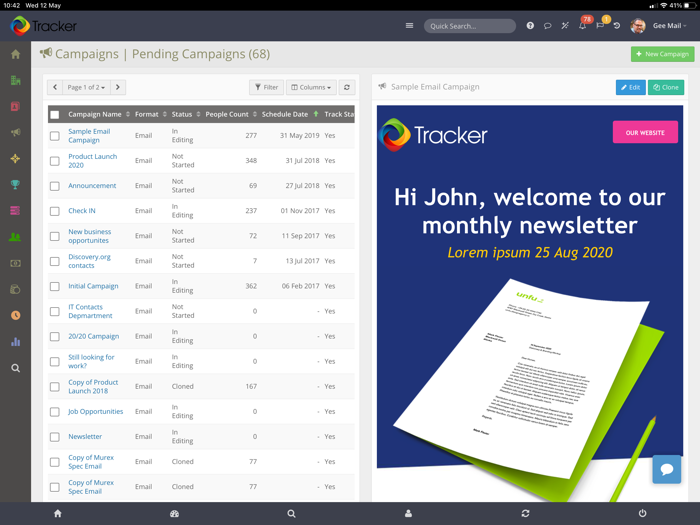Open the Page 1 of 2 dropdown

click(86, 87)
